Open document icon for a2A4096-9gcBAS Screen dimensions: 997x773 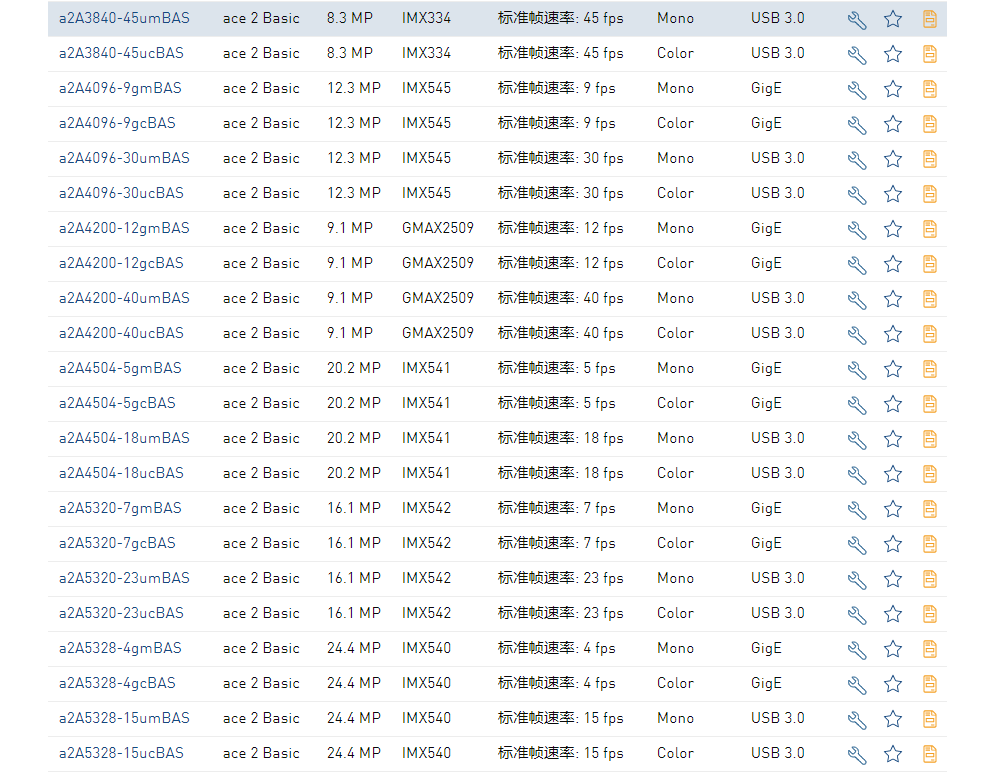coord(930,124)
